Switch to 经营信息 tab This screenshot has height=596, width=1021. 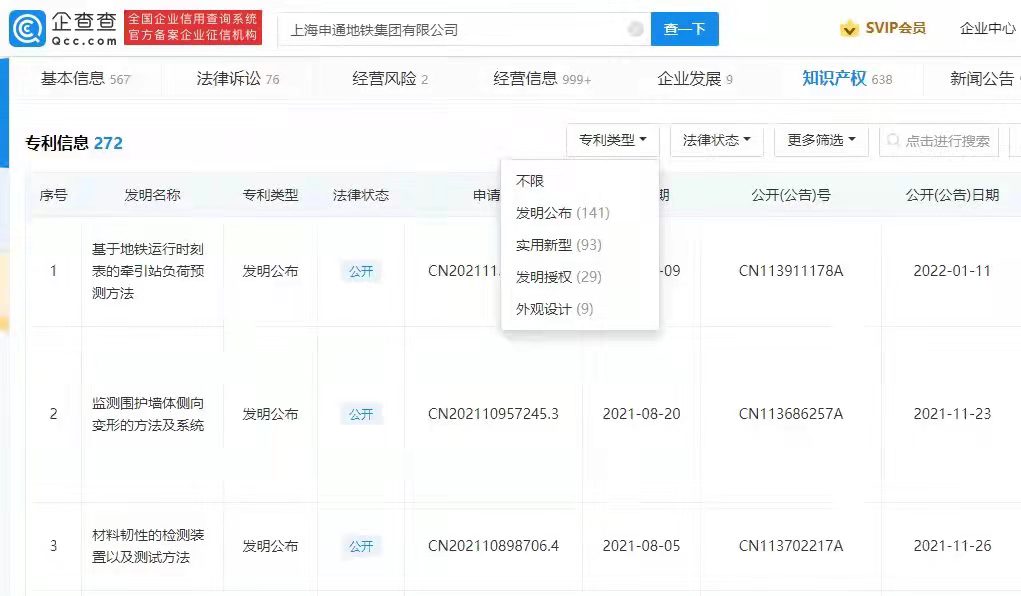click(542, 79)
